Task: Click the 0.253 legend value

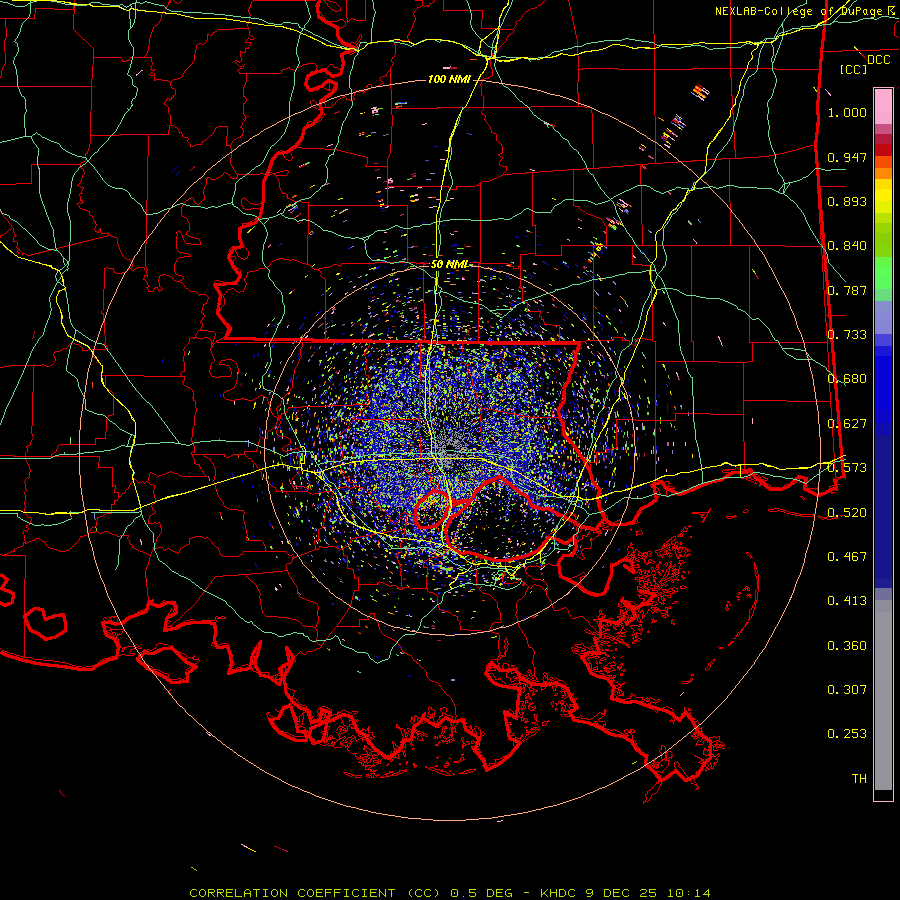Action: [x=847, y=734]
